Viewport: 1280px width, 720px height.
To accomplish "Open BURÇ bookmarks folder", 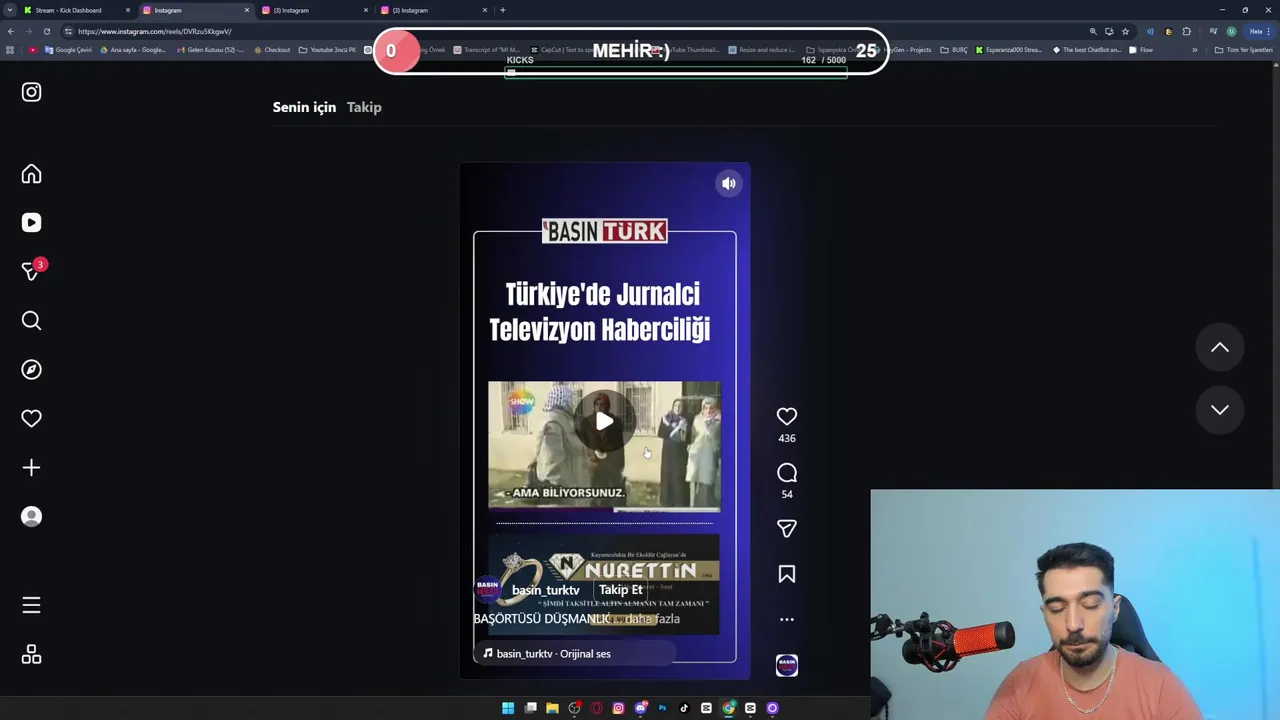I will pyautogui.click(x=954, y=50).
